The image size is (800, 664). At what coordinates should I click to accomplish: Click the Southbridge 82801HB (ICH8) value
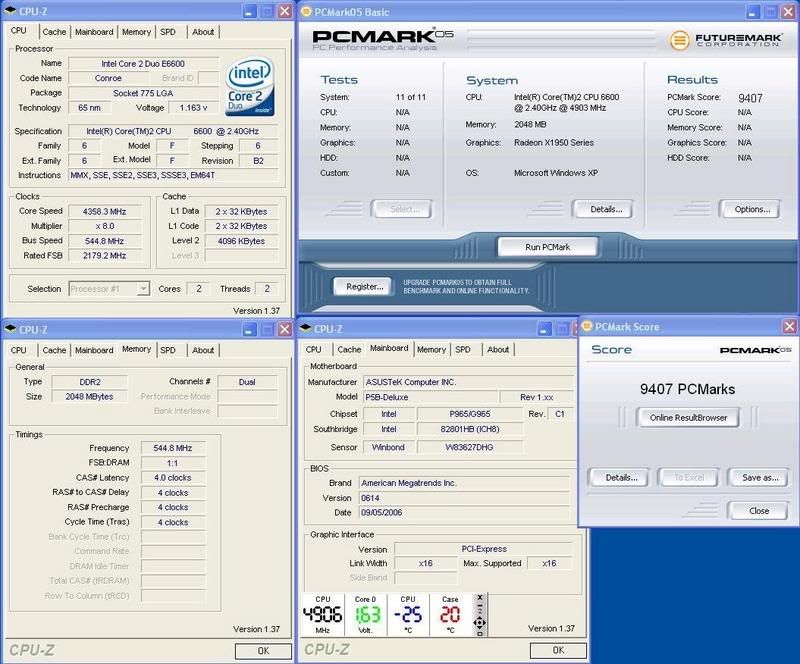[x=469, y=429]
